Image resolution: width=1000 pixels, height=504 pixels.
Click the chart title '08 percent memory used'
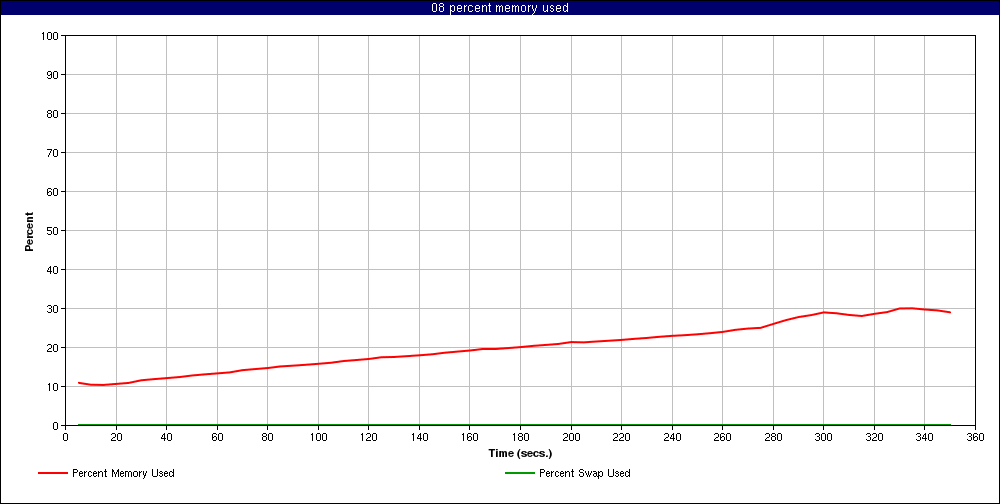tap(500, 8)
